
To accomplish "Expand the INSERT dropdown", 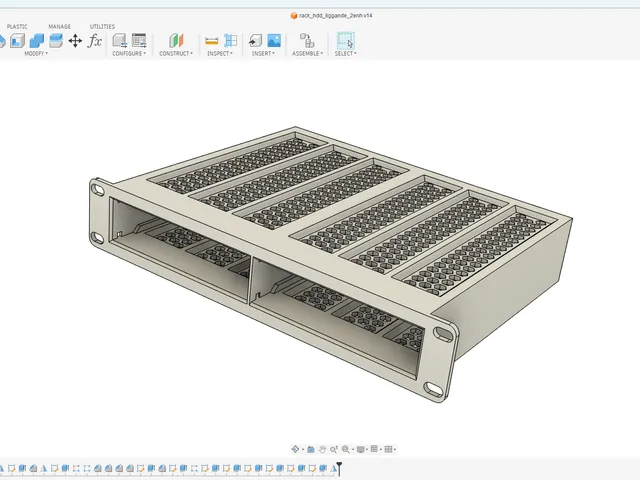I will (263, 53).
